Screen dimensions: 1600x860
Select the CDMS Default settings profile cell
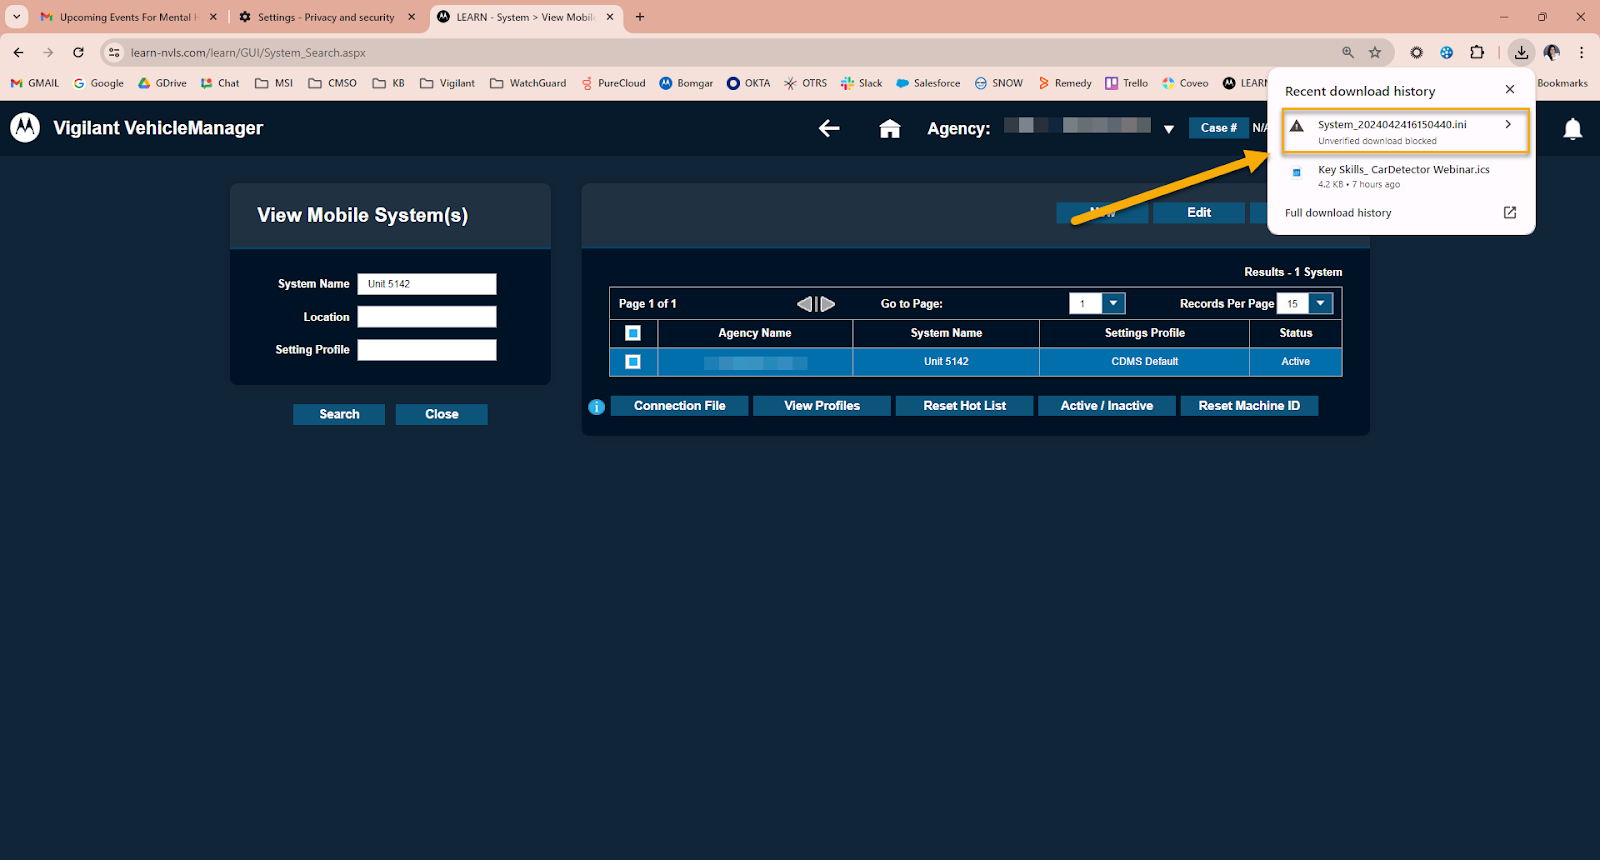(1145, 362)
